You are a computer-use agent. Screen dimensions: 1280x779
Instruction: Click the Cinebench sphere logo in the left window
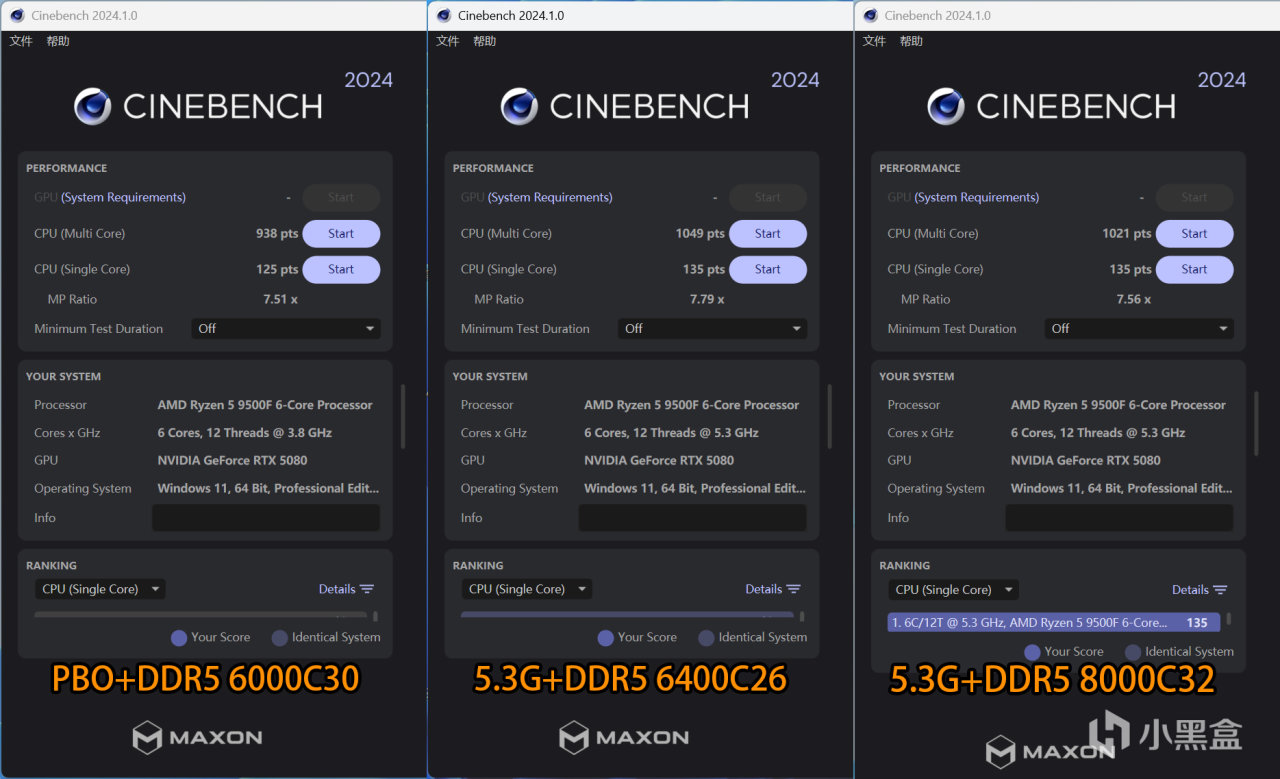[x=93, y=106]
